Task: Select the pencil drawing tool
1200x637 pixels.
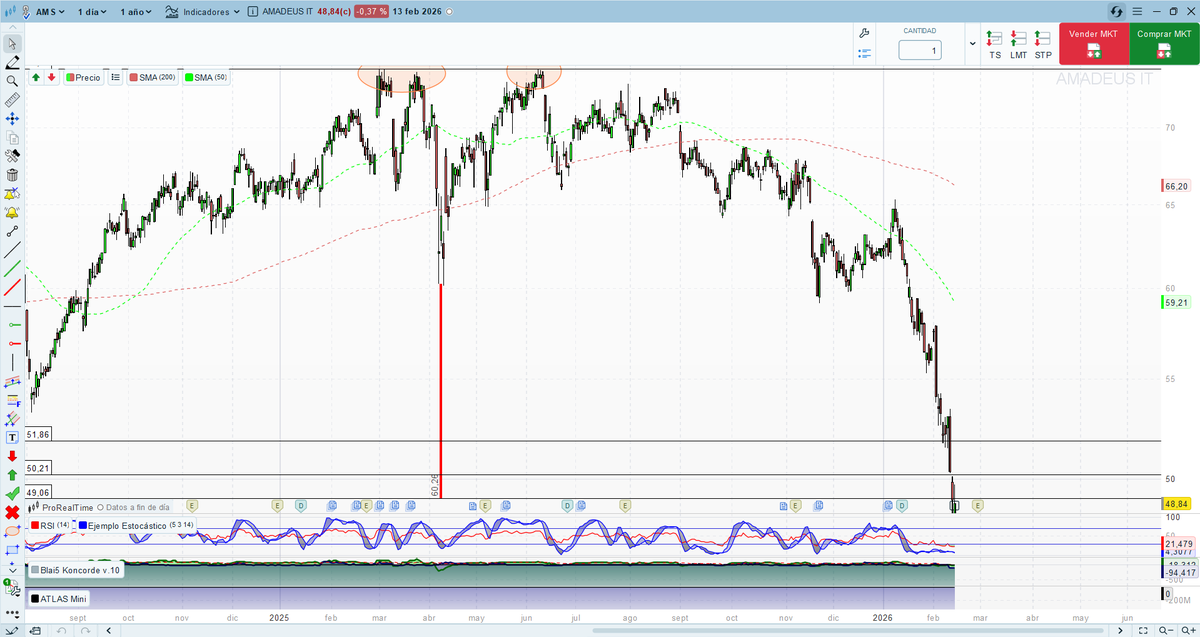Action: [x=12, y=62]
